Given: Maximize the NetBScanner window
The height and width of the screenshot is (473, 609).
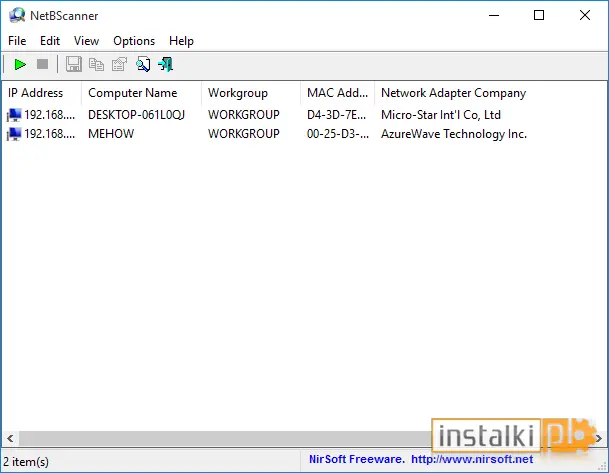Looking at the screenshot, I should point(539,16).
